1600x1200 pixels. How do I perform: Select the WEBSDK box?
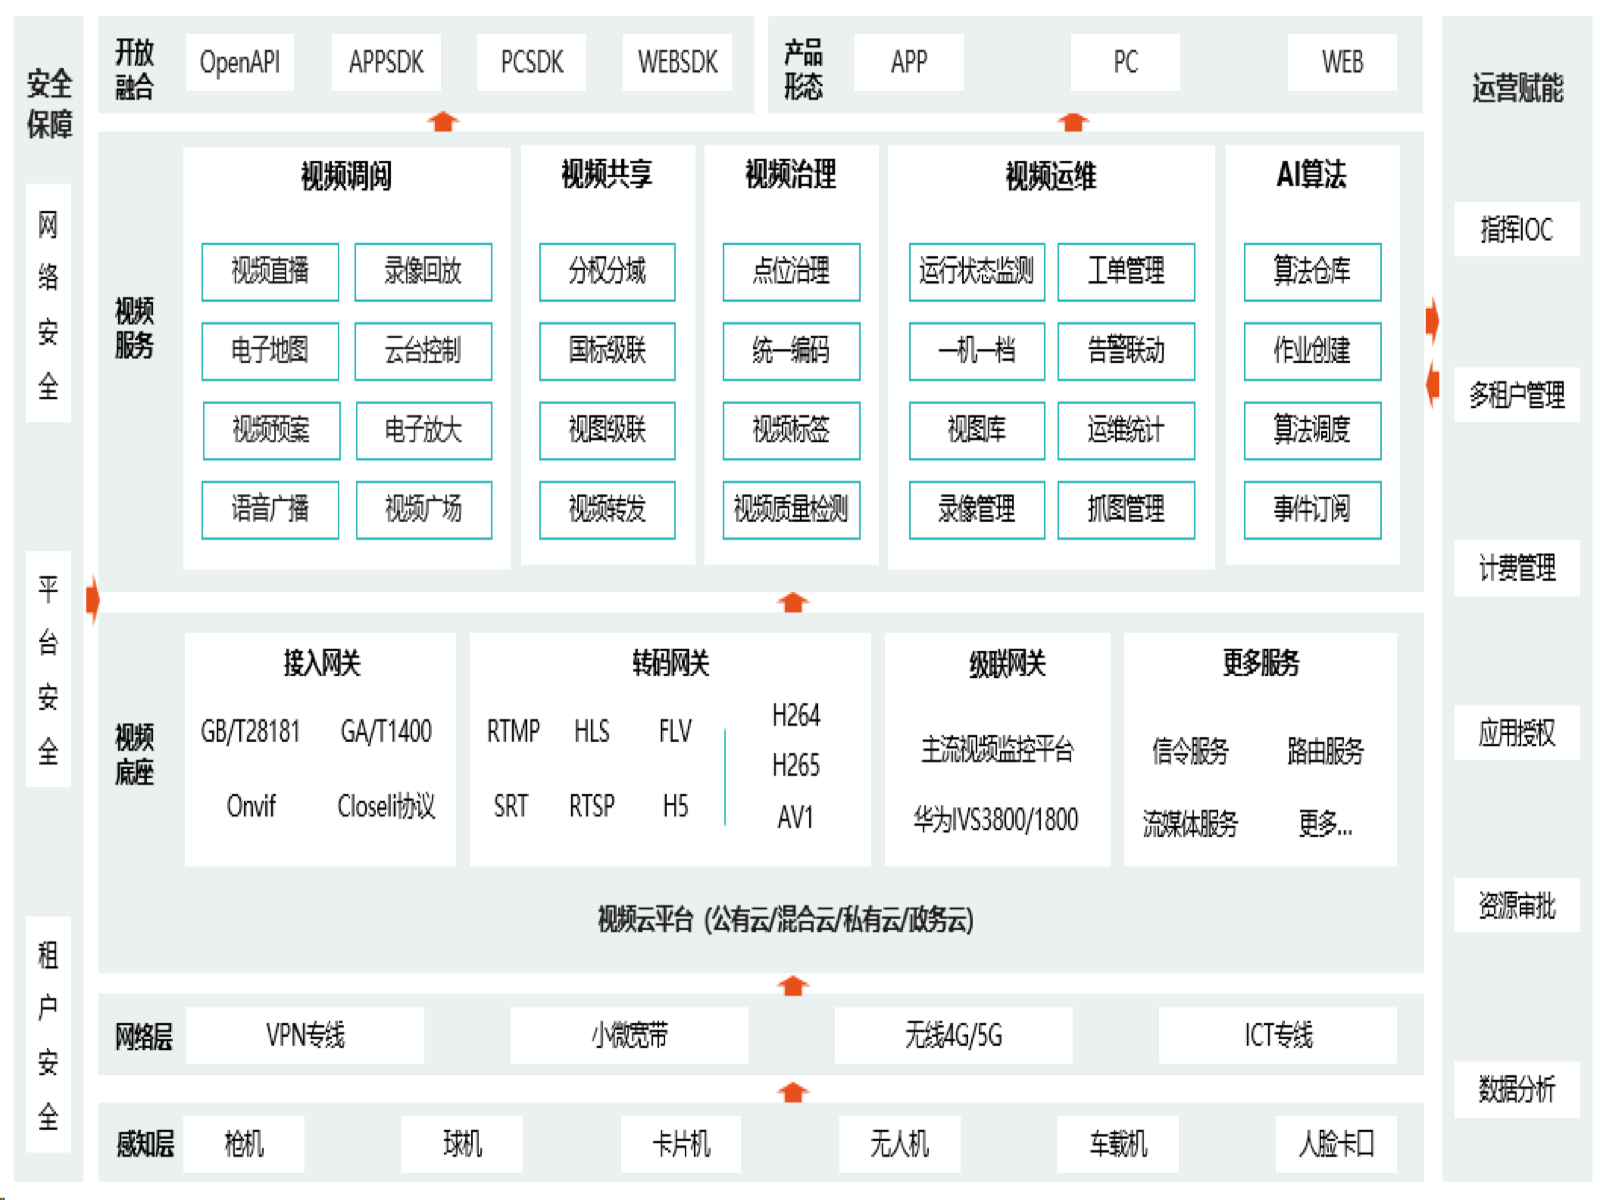pyautogui.click(x=678, y=62)
